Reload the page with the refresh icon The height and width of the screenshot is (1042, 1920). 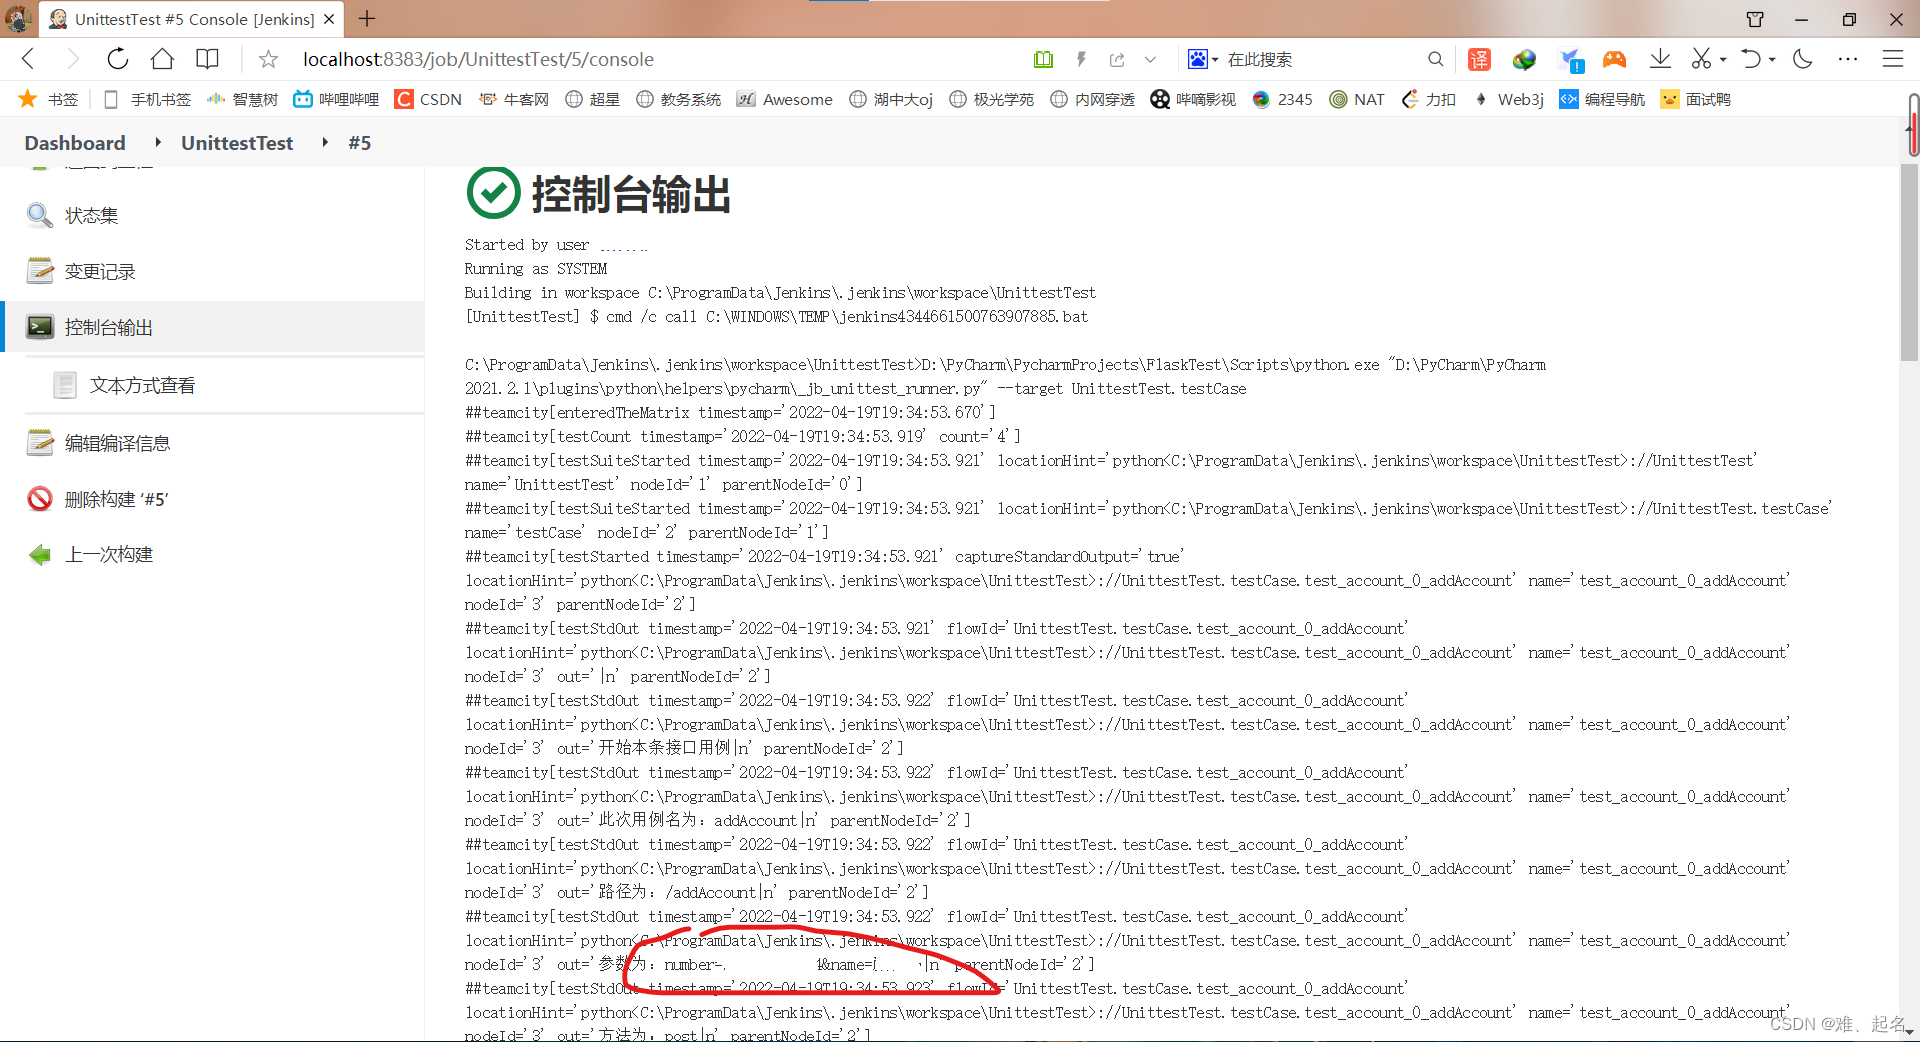coord(117,59)
